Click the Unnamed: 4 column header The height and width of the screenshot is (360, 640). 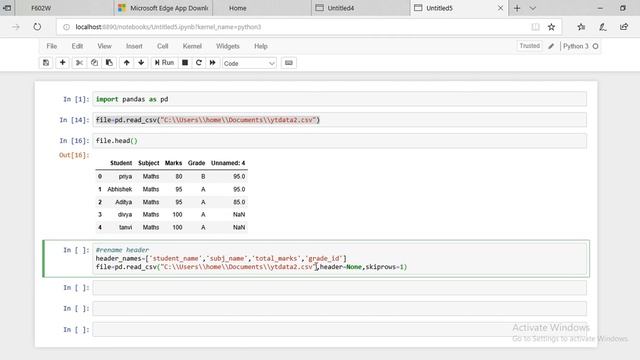click(x=228, y=163)
